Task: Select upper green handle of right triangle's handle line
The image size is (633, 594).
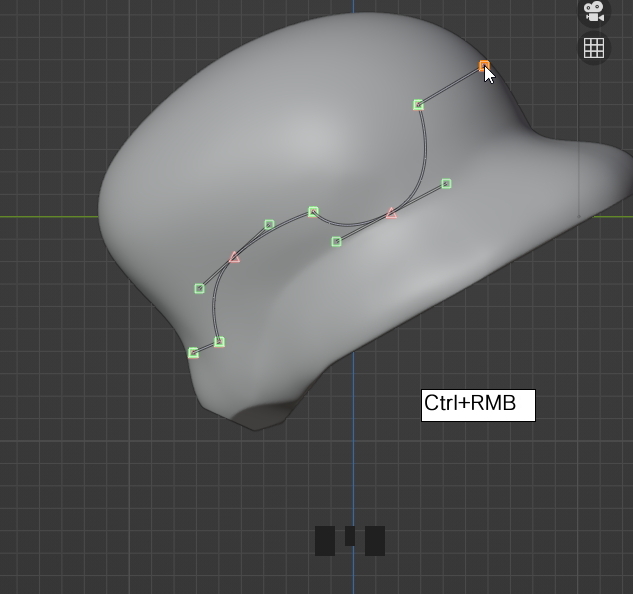Action: click(x=446, y=184)
